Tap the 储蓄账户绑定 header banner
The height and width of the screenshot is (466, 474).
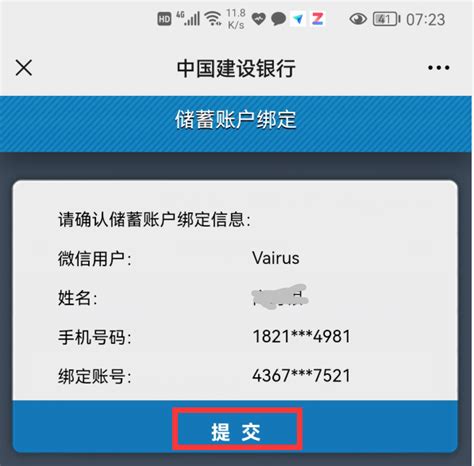coord(236,124)
